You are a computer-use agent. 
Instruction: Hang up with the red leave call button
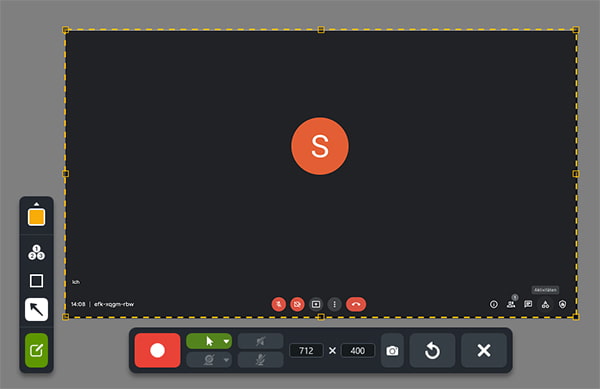tap(356, 304)
